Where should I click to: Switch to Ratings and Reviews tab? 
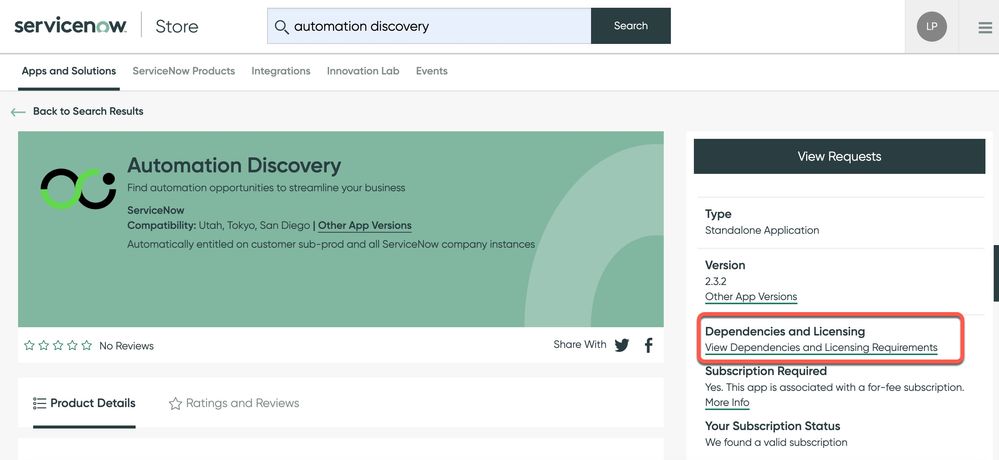tap(234, 403)
